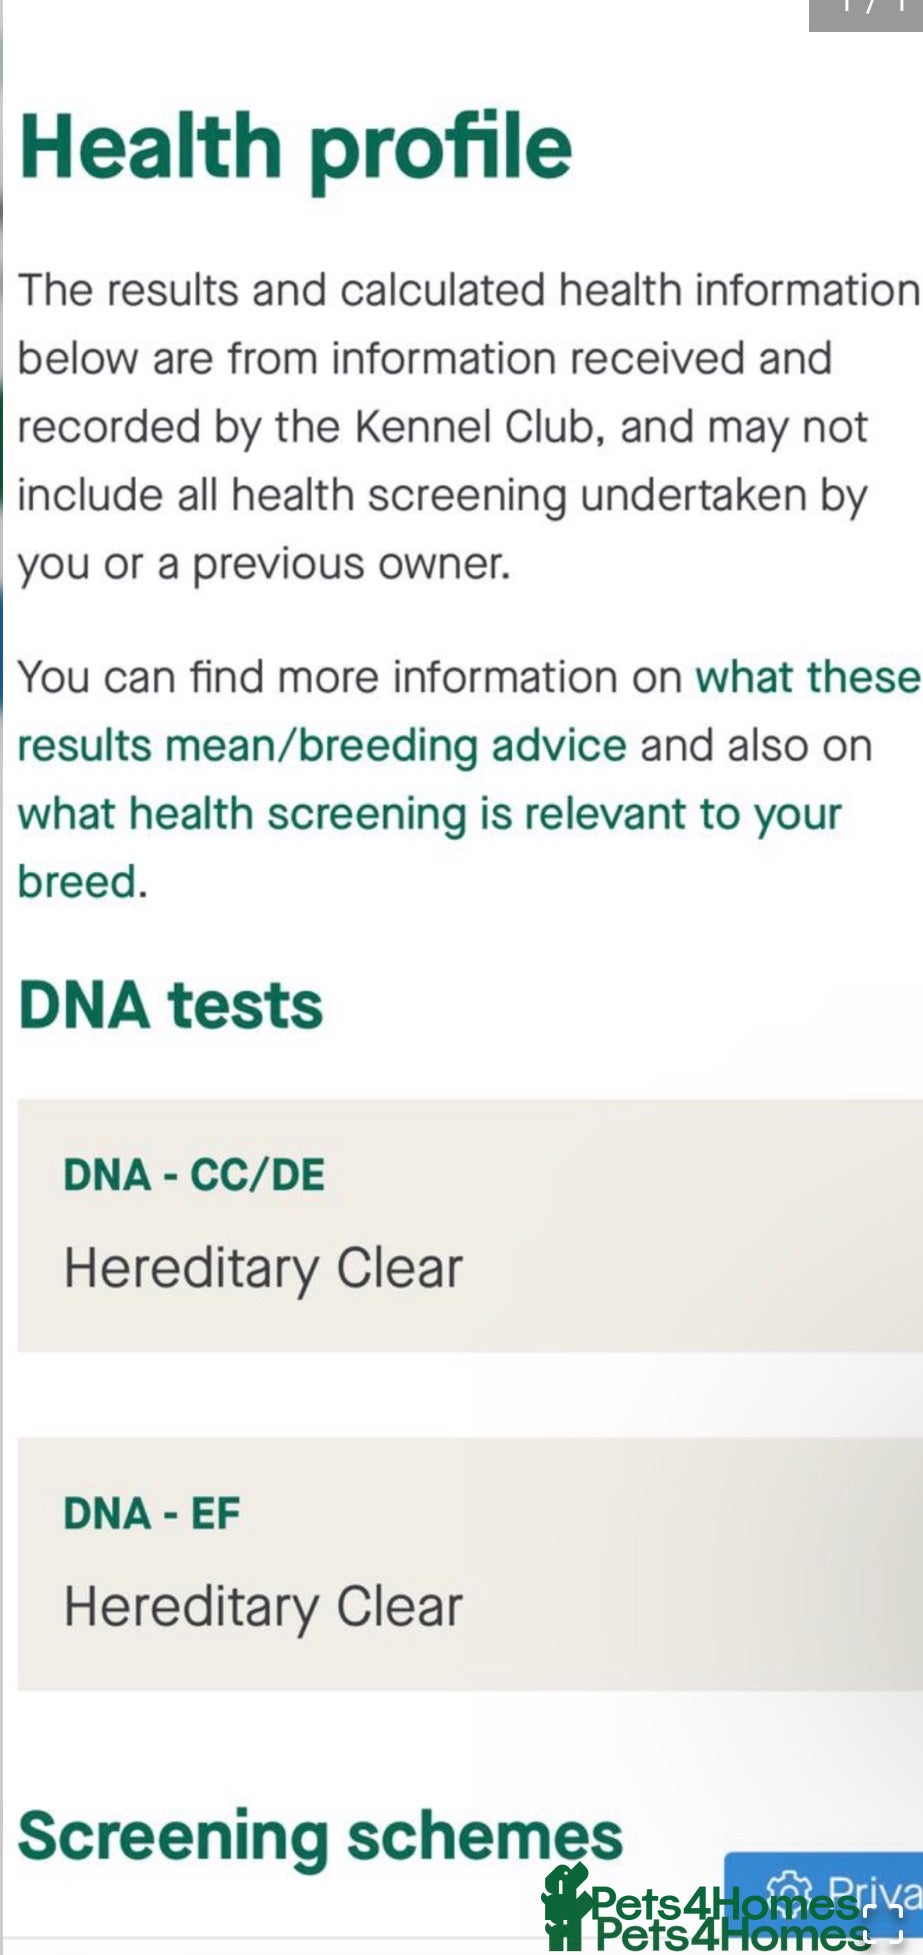Open 'what these results mean/breeding advice' link
The width and height of the screenshot is (923, 1955).
322,746
